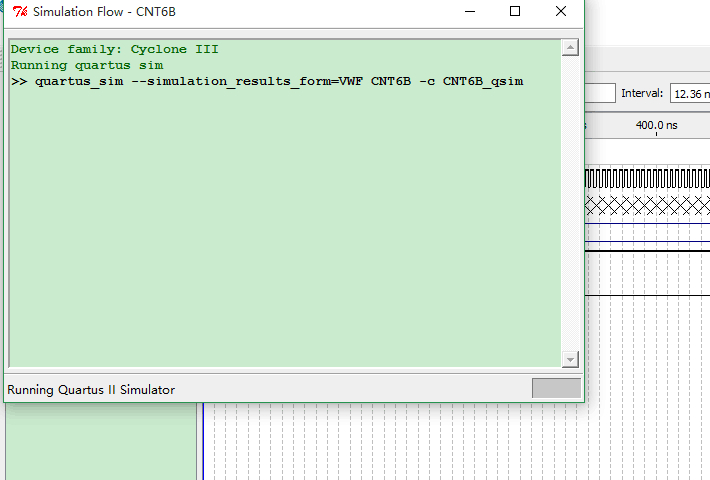Click the simulation progress bar
Image resolution: width=710 pixels, height=480 pixels.
pyautogui.click(x=556, y=388)
